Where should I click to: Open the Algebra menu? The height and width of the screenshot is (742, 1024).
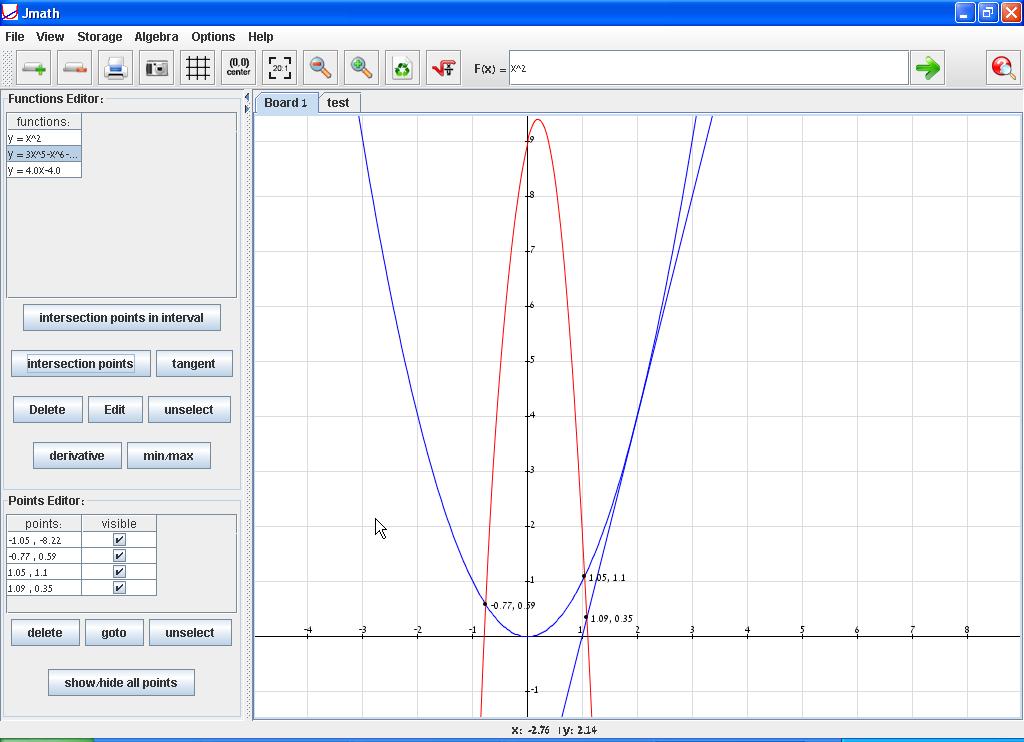click(x=156, y=36)
